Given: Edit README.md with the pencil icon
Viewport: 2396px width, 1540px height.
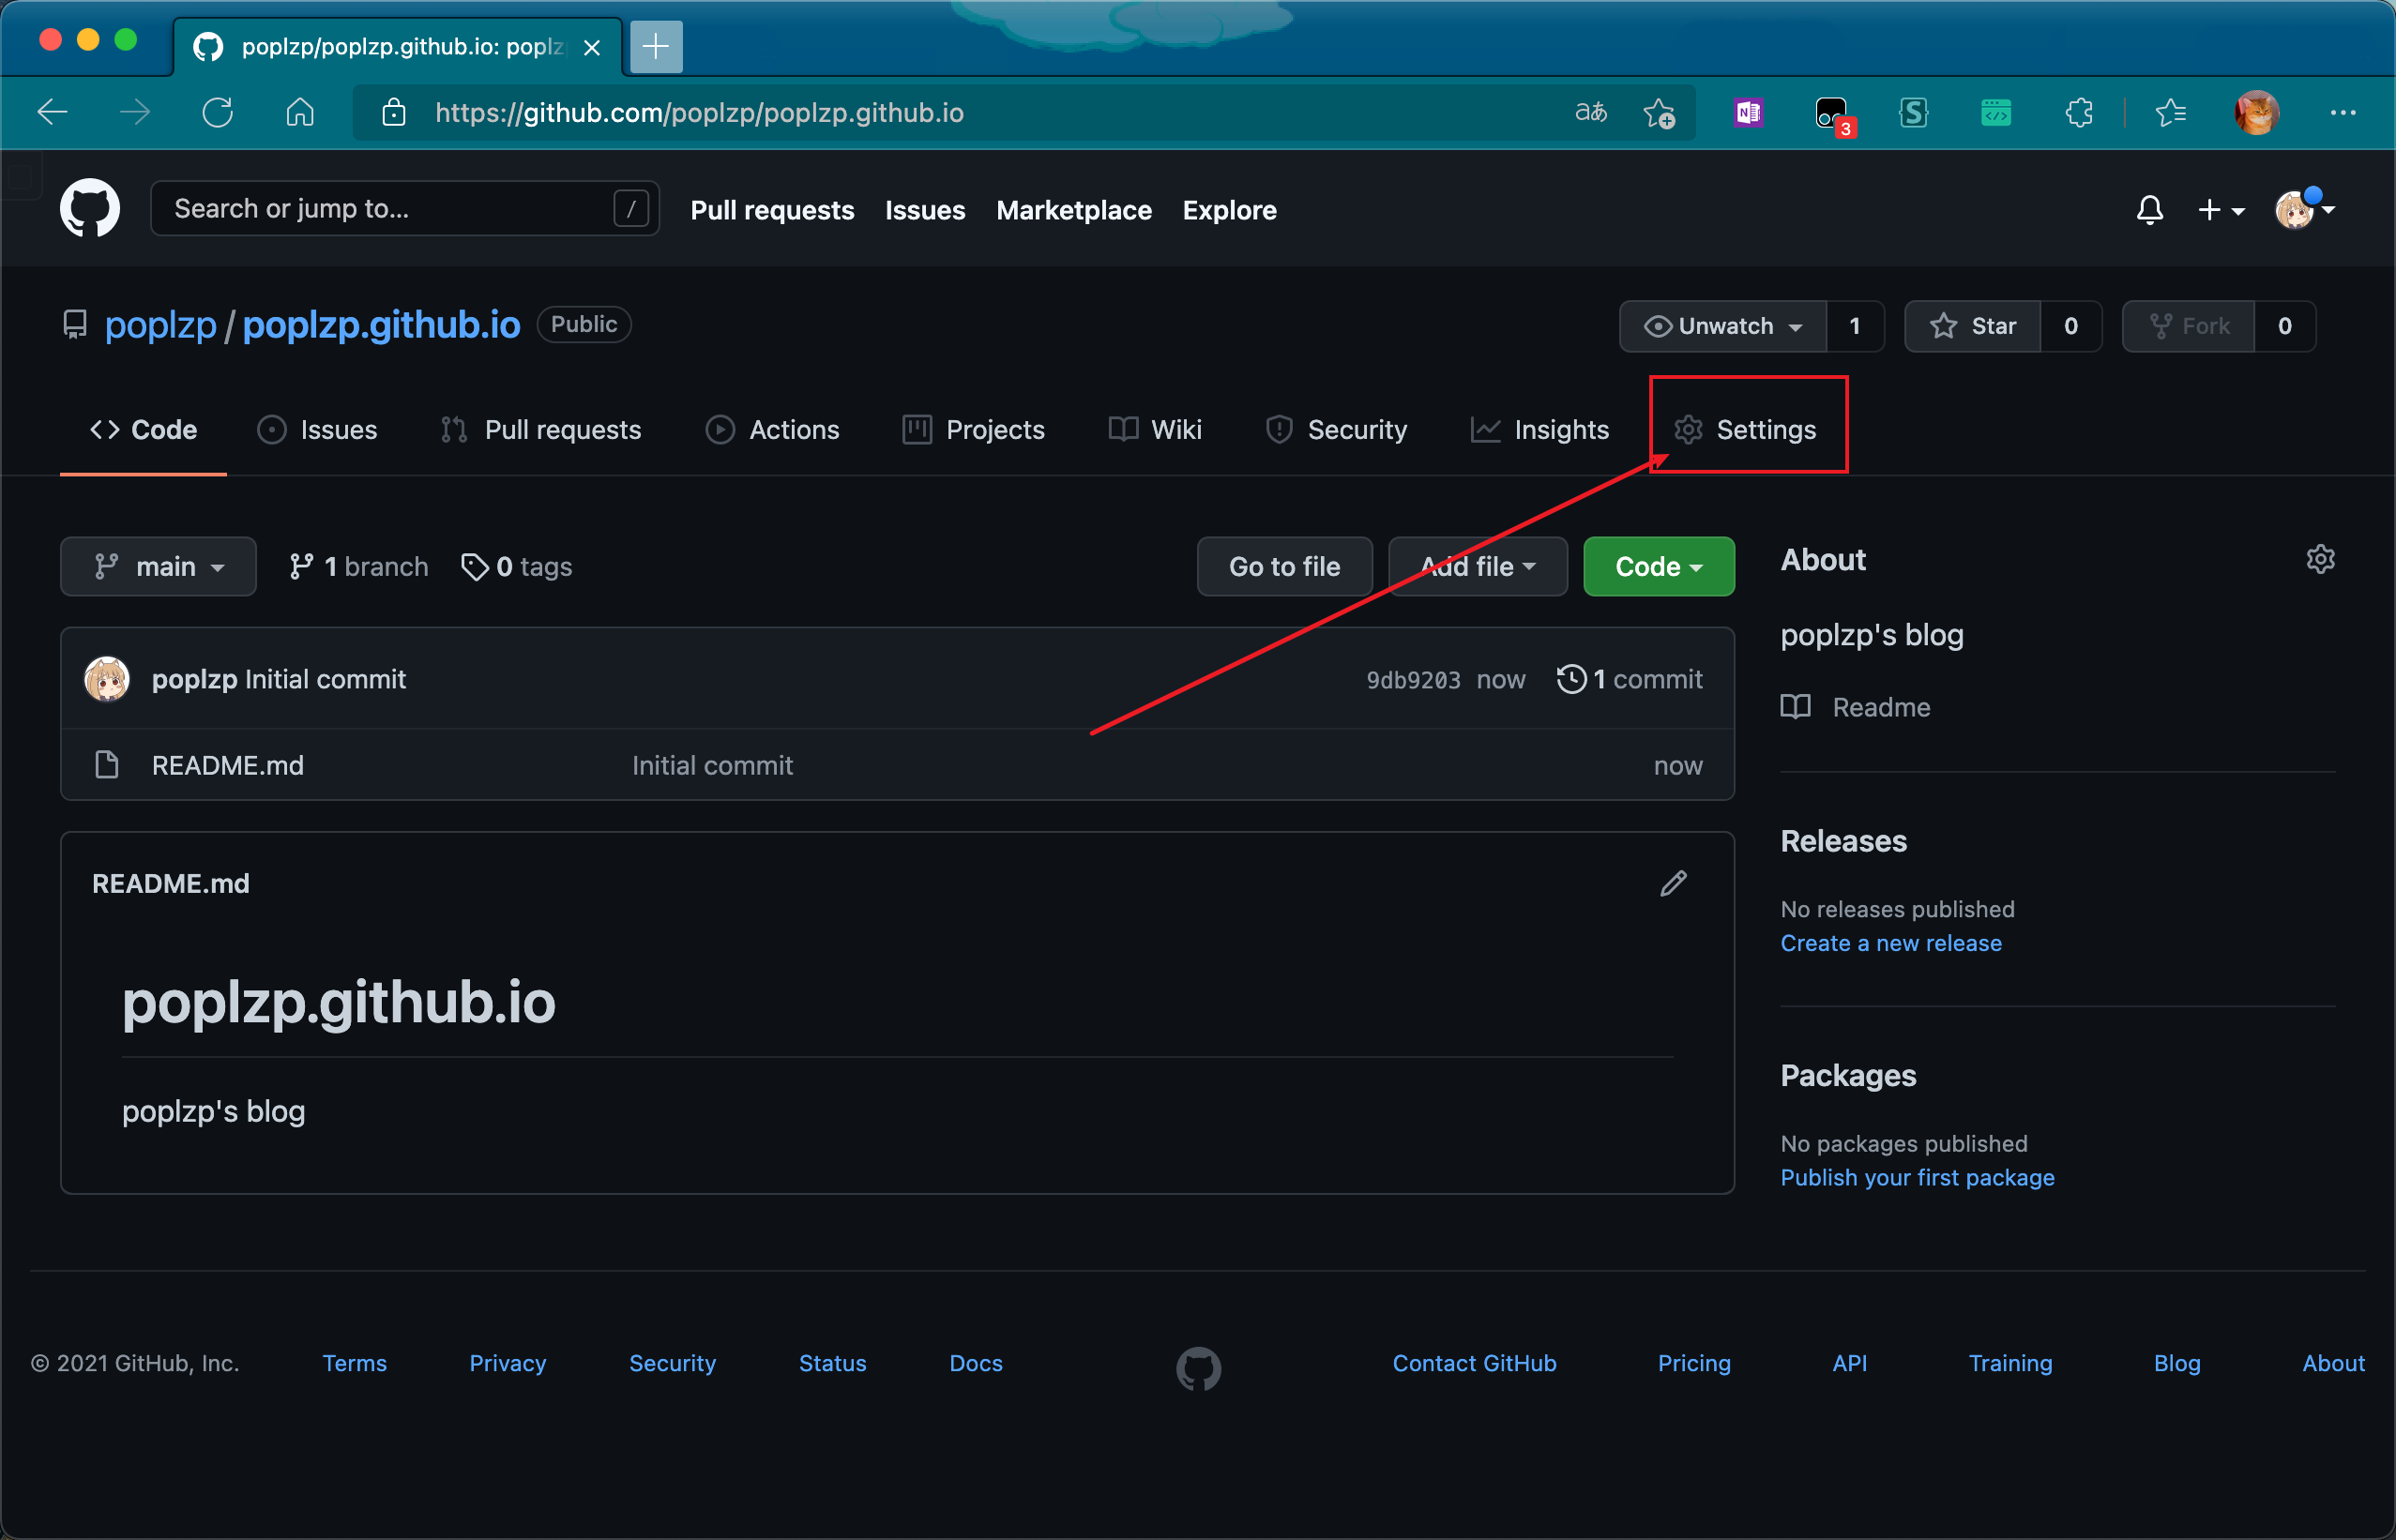Looking at the screenshot, I should point(1674,883).
